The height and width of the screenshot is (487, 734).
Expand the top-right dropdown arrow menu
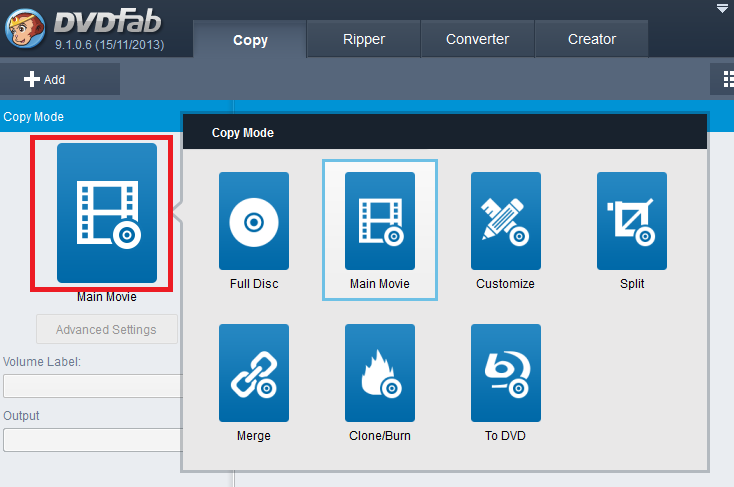pos(723,8)
